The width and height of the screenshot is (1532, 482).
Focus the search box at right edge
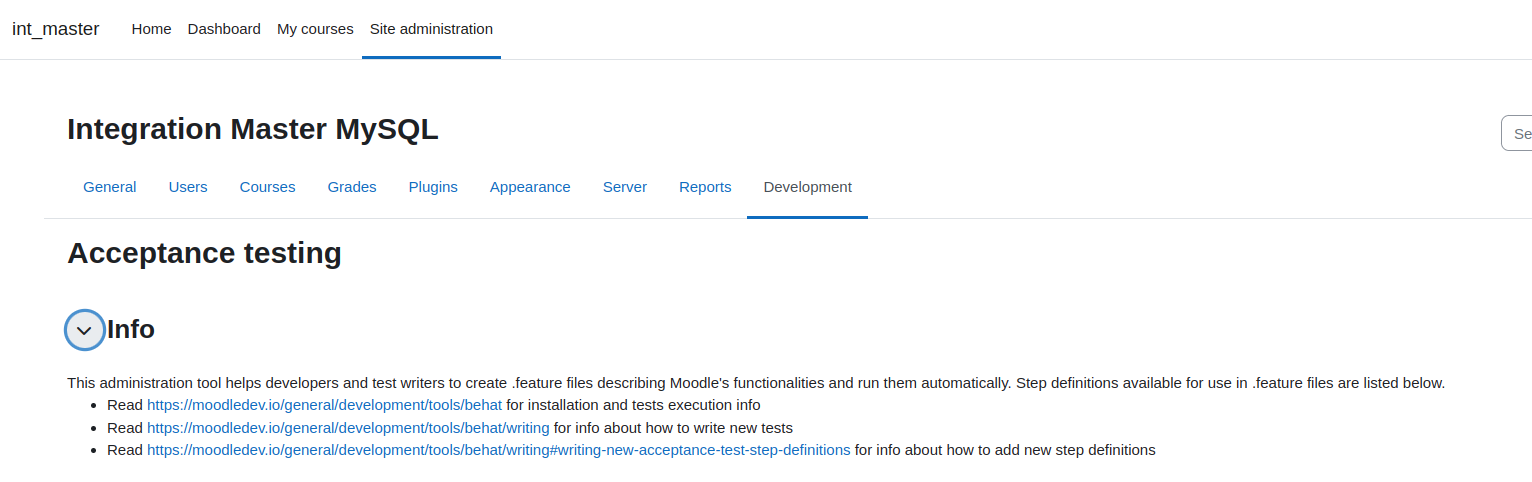click(1517, 133)
